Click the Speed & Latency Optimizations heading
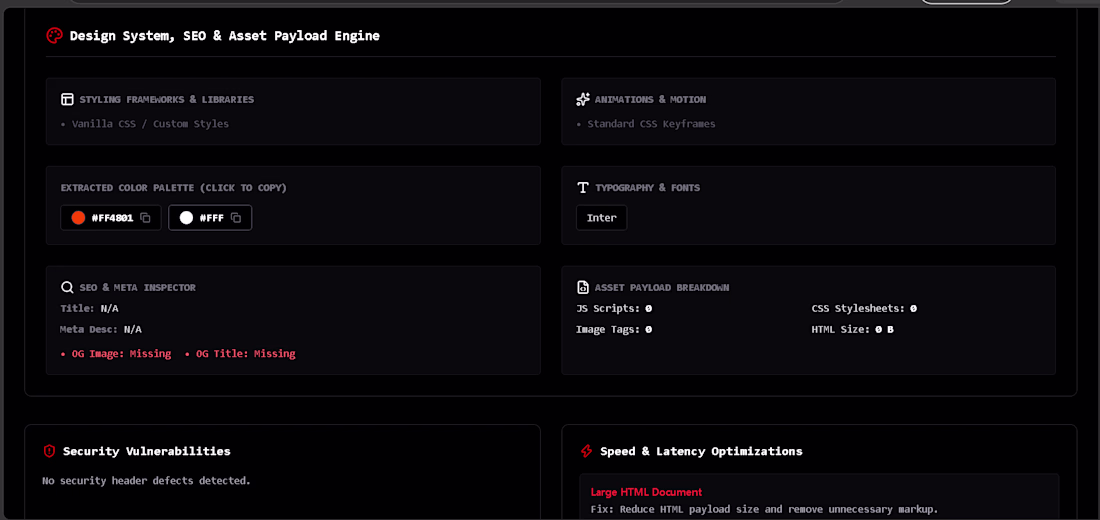The image size is (1100, 520). click(x=702, y=451)
